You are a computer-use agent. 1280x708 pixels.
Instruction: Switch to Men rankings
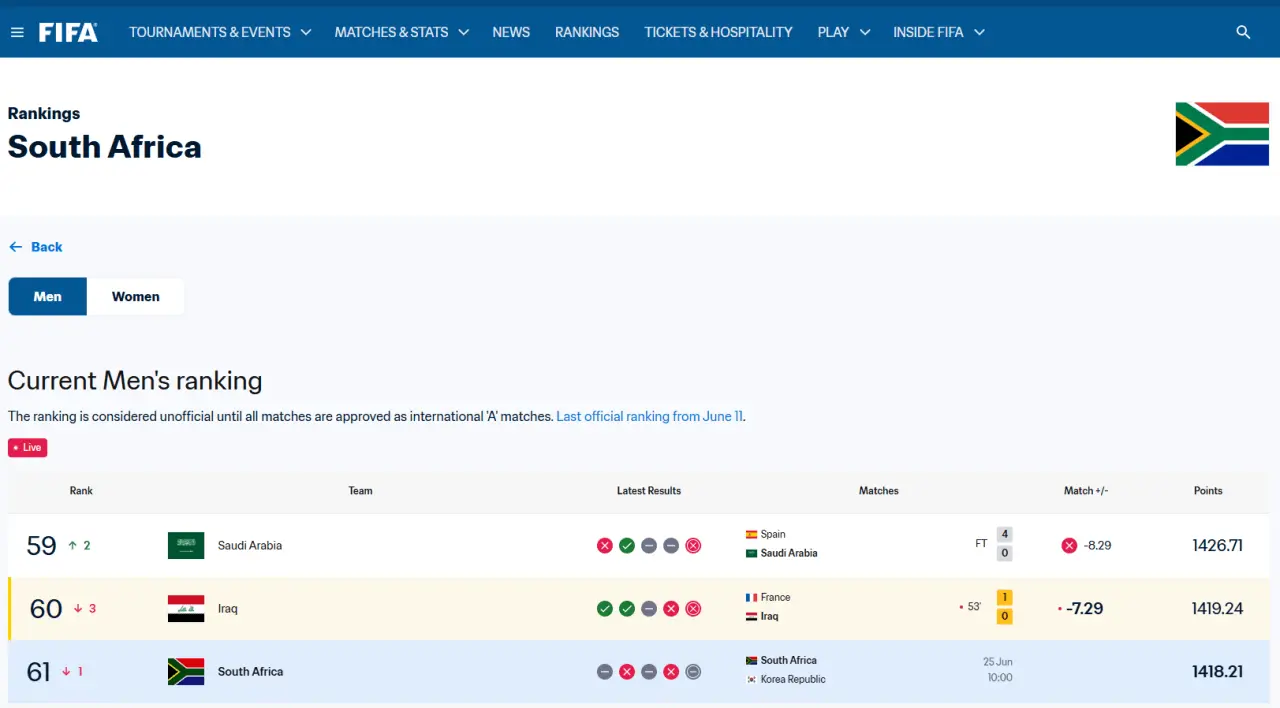click(x=48, y=296)
